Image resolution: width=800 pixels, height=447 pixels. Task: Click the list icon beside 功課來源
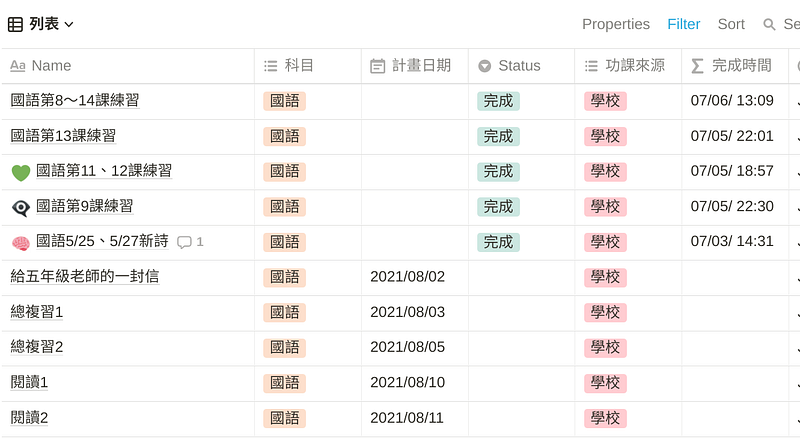coord(591,66)
